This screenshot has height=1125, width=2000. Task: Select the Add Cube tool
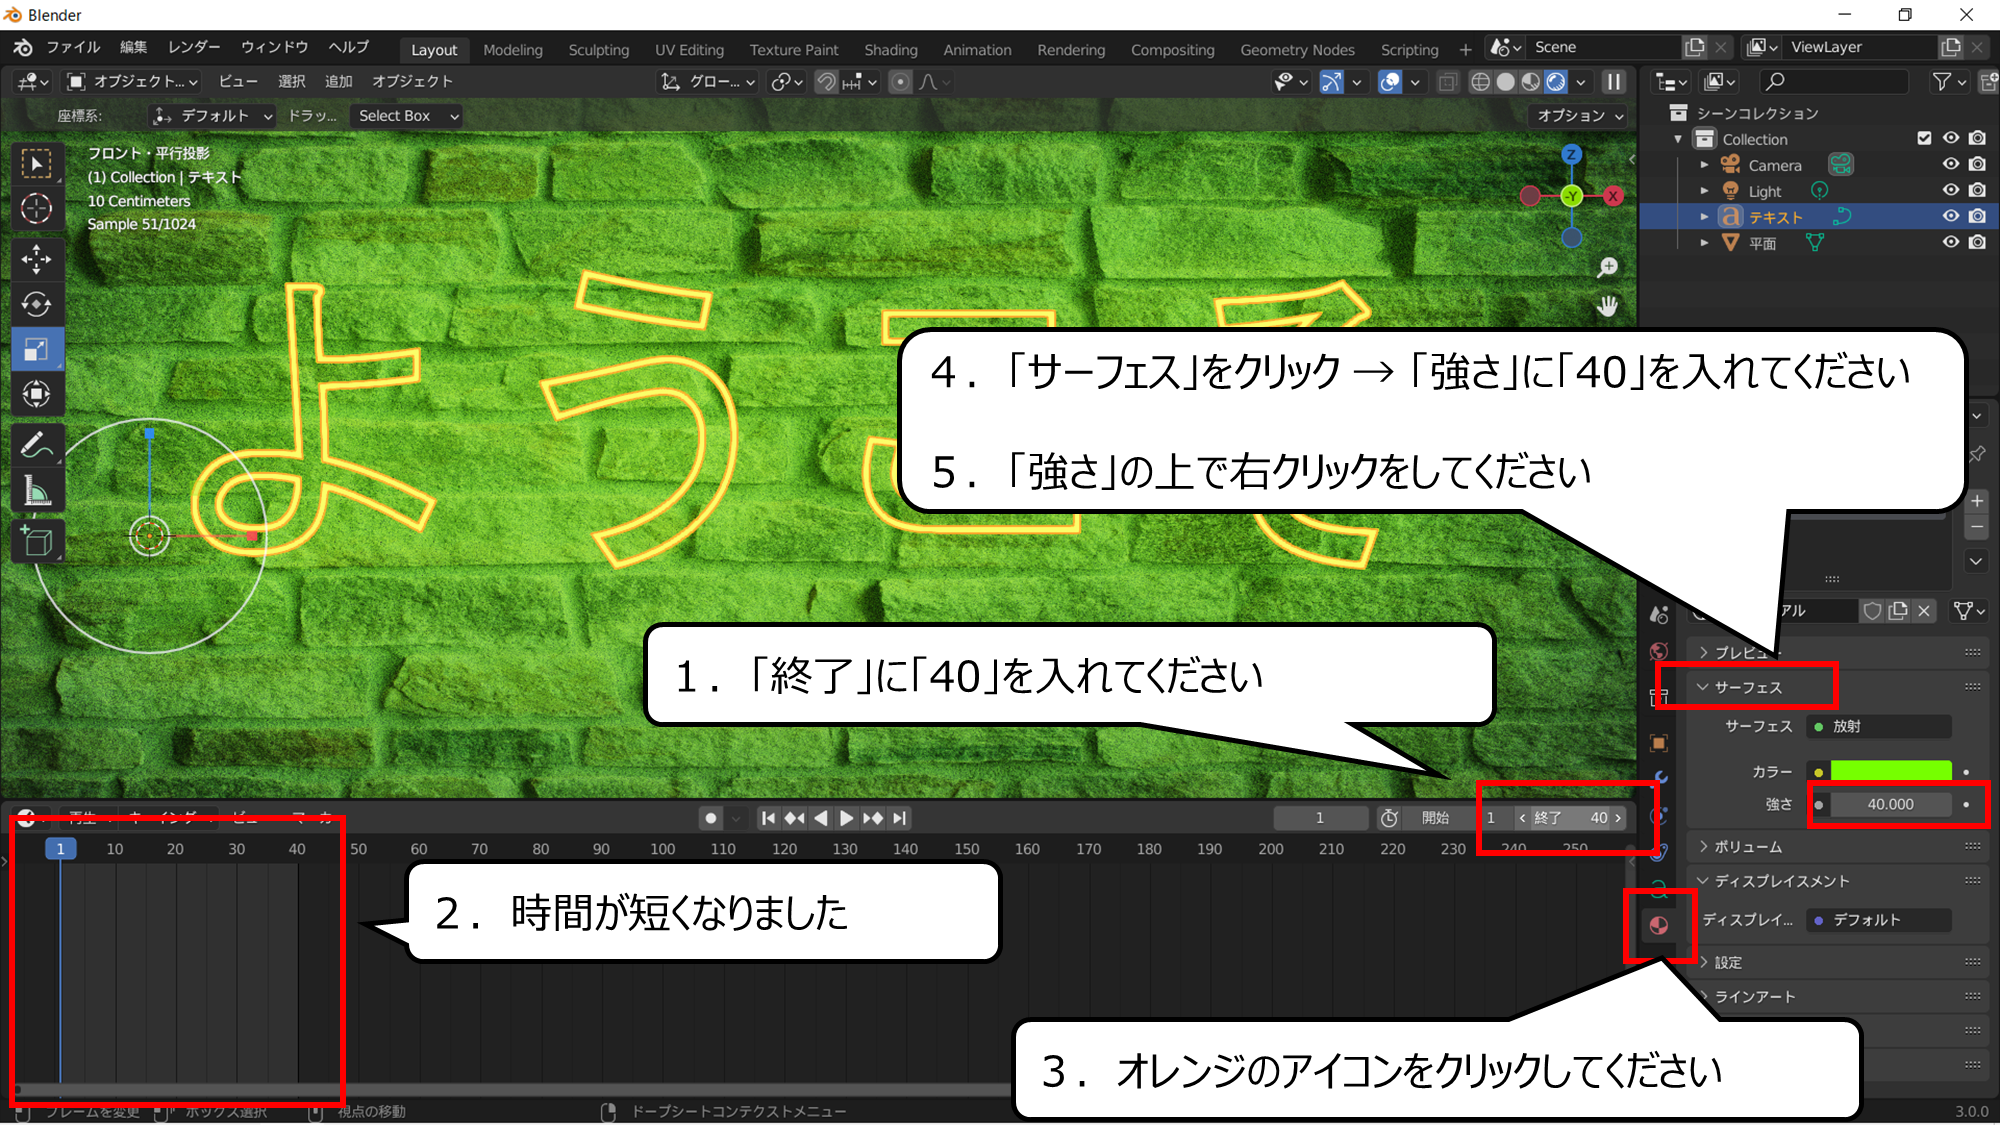pyautogui.click(x=37, y=541)
